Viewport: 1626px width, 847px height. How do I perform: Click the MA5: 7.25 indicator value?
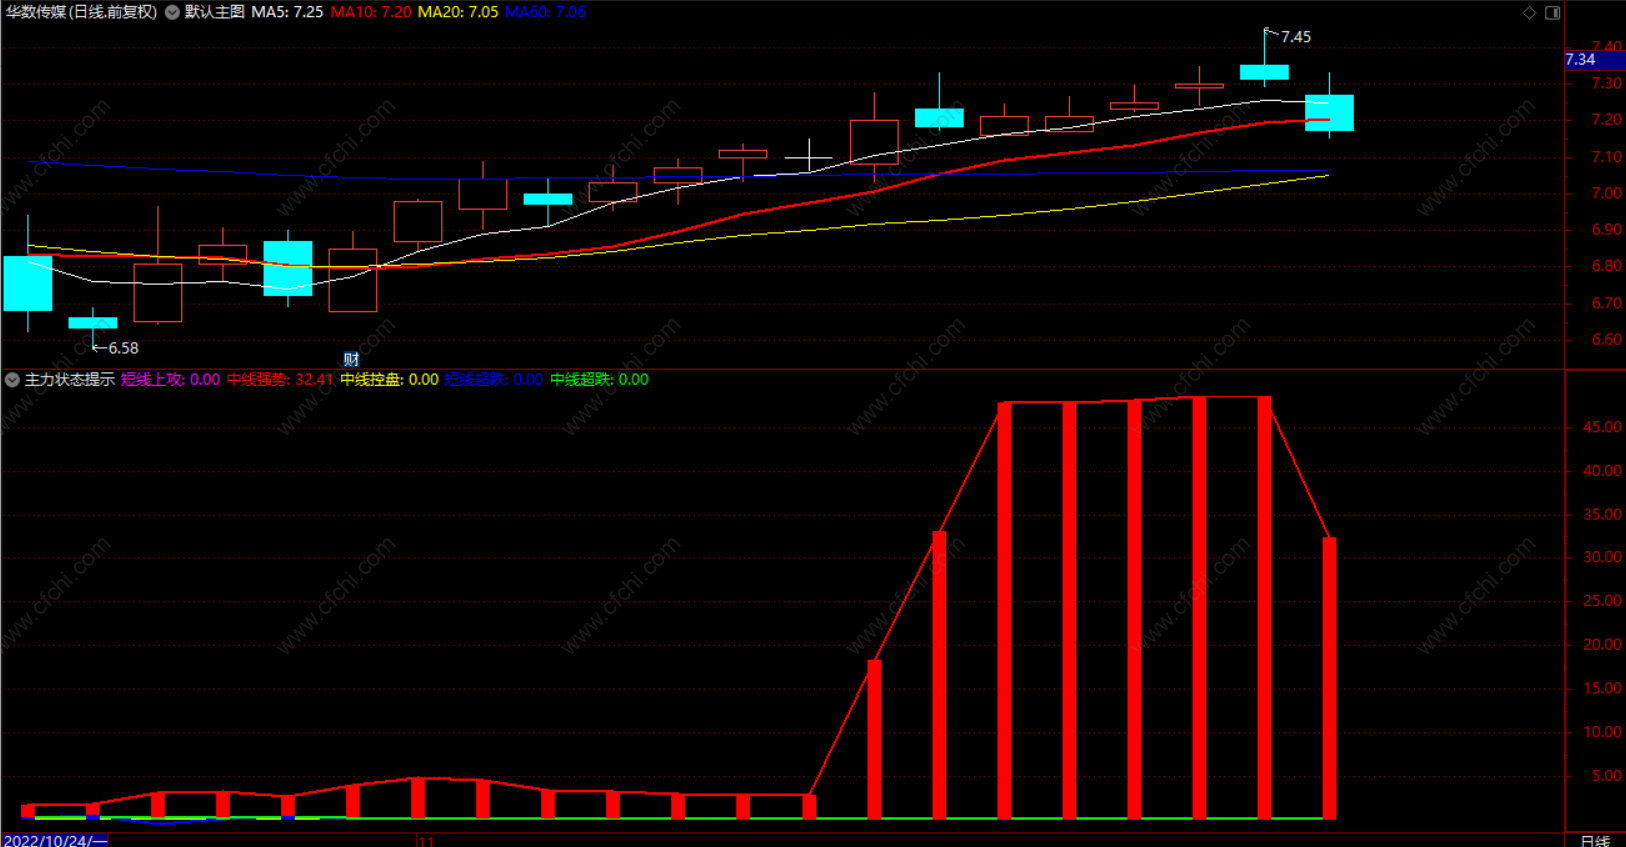click(x=287, y=12)
